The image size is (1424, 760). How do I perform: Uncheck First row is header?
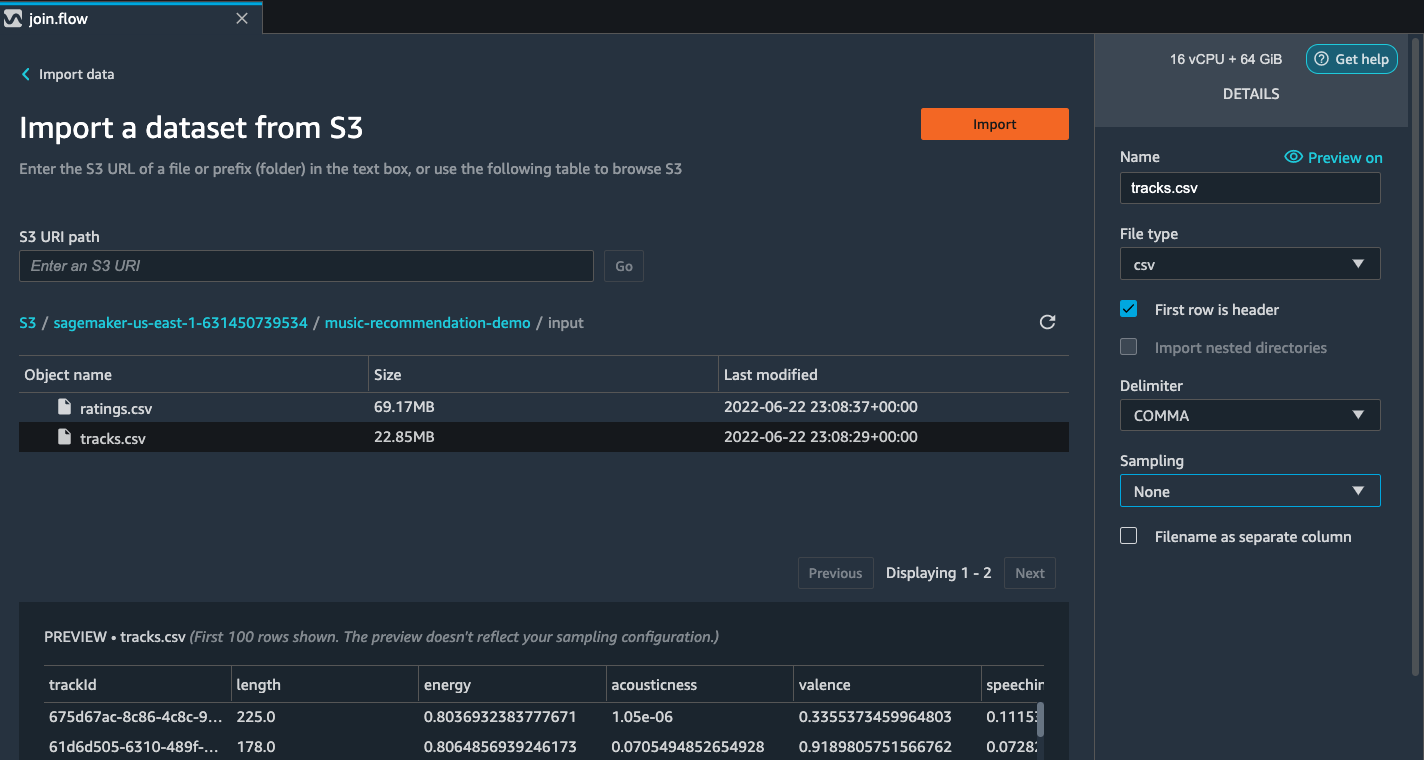click(x=1129, y=309)
